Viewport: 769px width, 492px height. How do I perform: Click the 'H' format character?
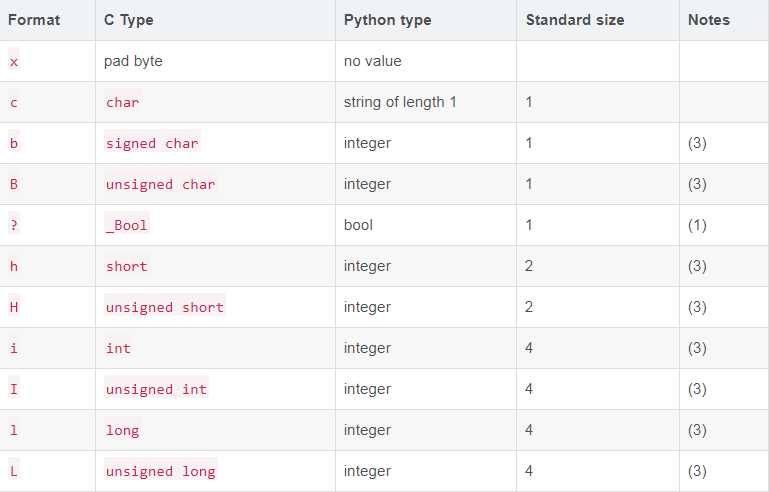pyautogui.click(x=14, y=307)
